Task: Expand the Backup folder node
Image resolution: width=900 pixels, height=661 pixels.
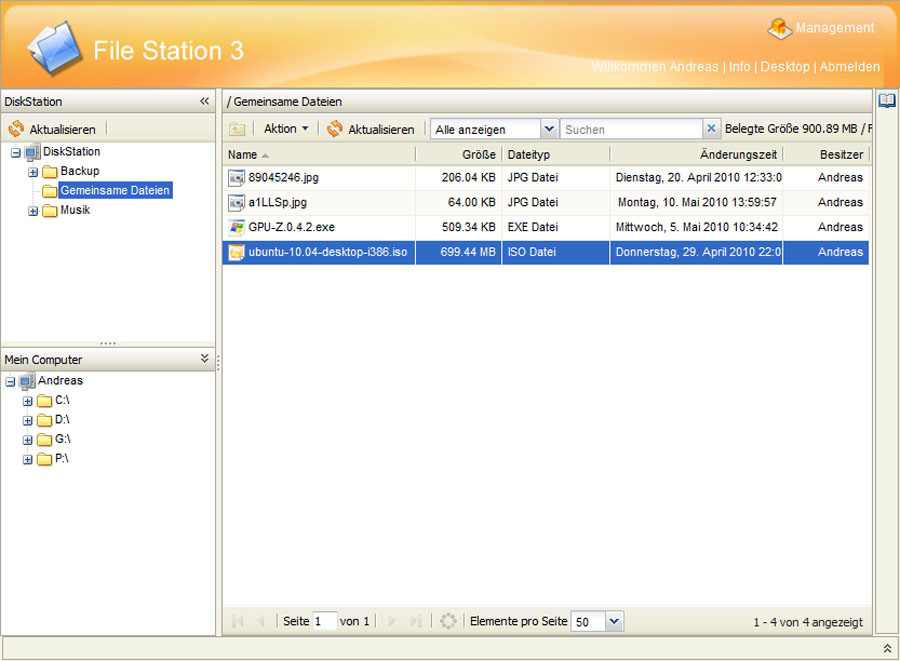Action: pos(33,172)
